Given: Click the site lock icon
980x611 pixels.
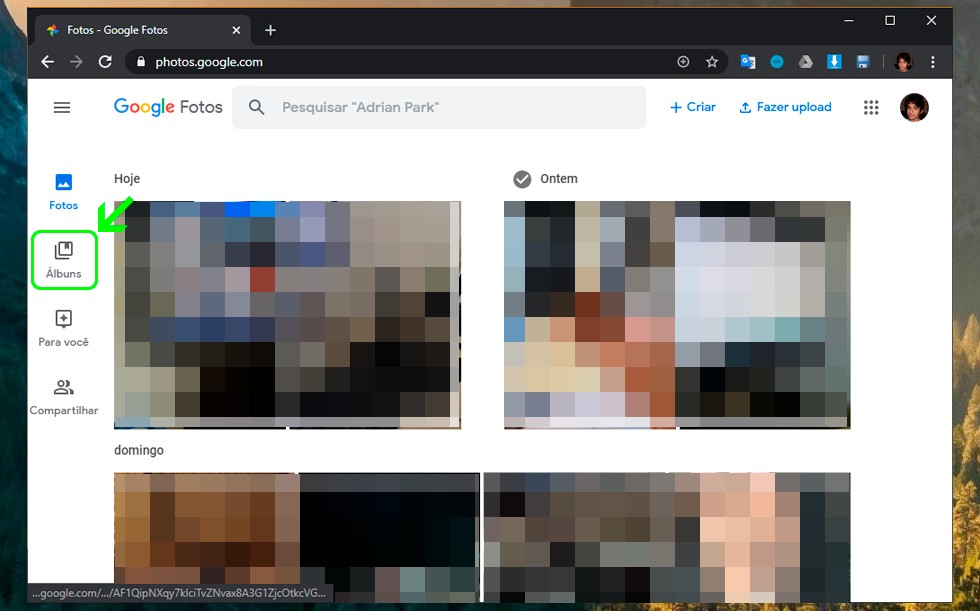Looking at the screenshot, I should 141,62.
